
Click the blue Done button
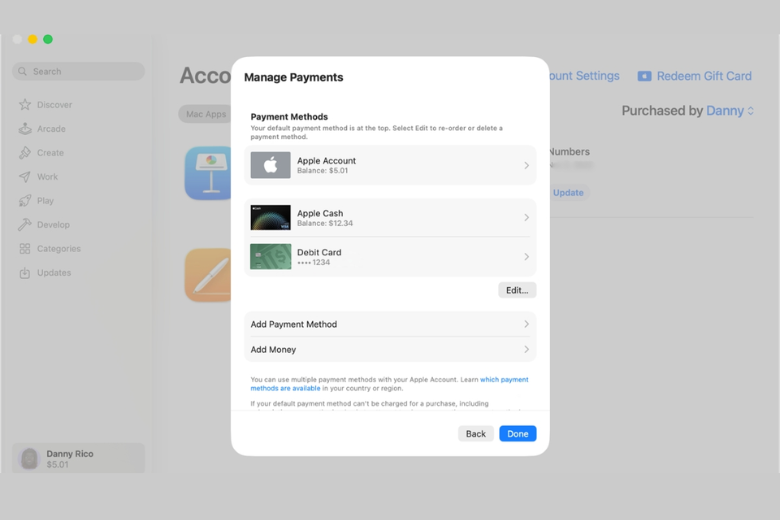click(518, 433)
